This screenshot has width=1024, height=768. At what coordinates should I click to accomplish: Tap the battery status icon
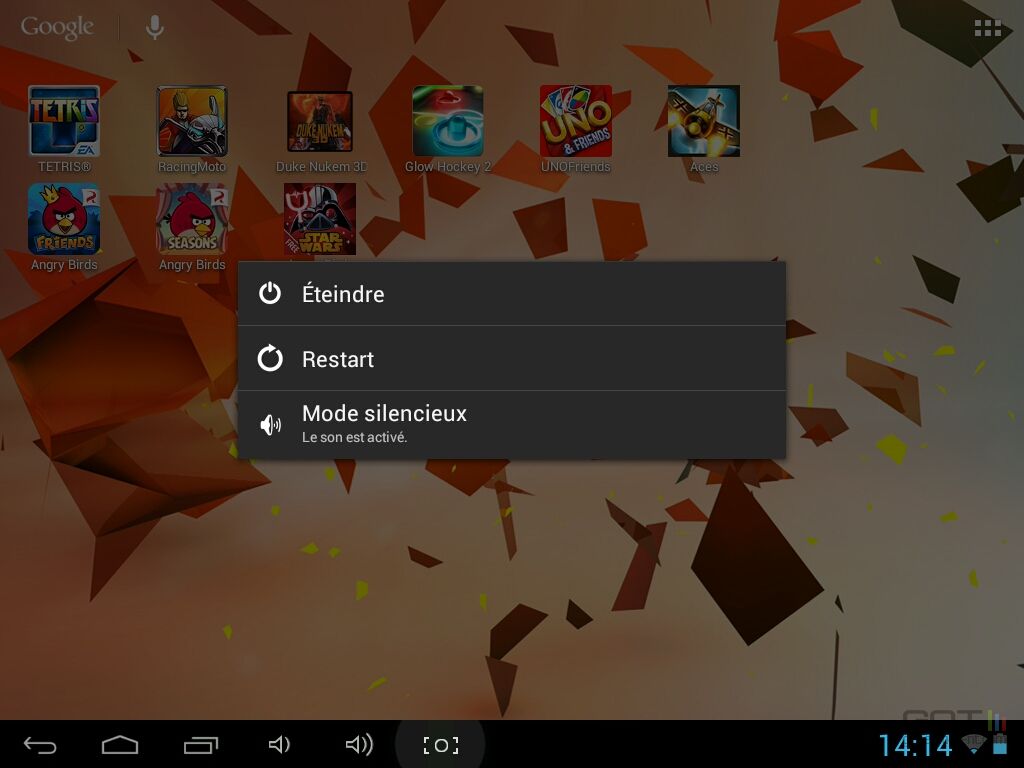pyautogui.click(x=999, y=743)
